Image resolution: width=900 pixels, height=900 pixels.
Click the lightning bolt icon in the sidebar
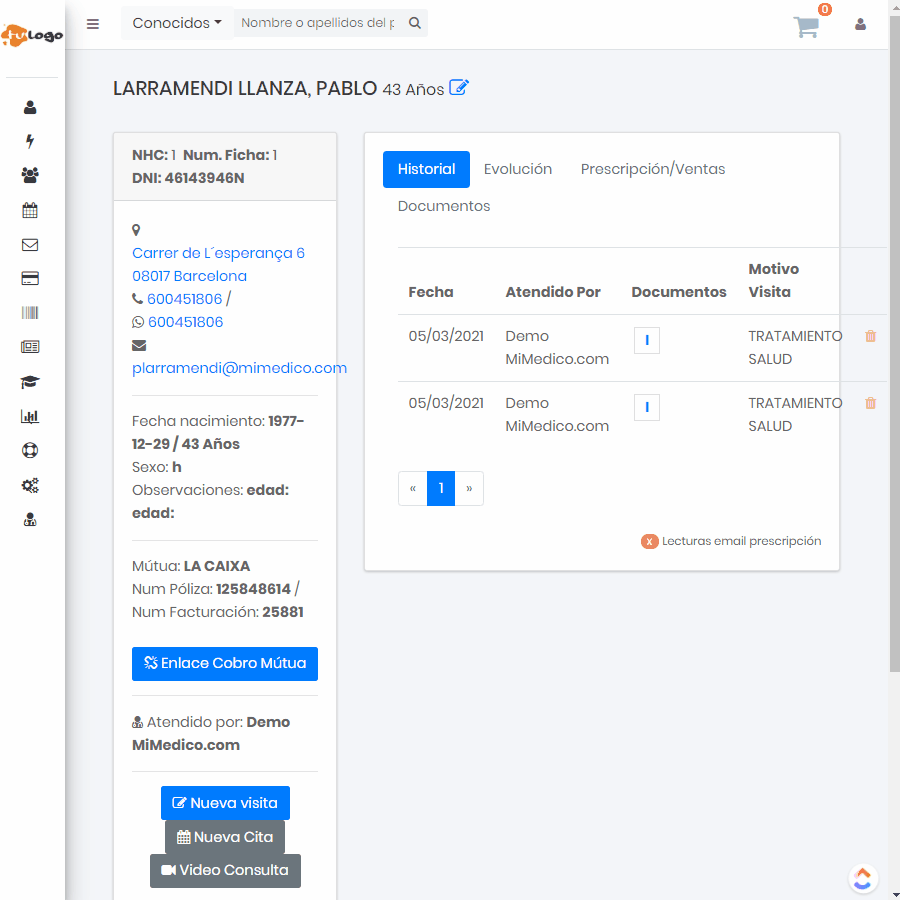(x=30, y=141)
